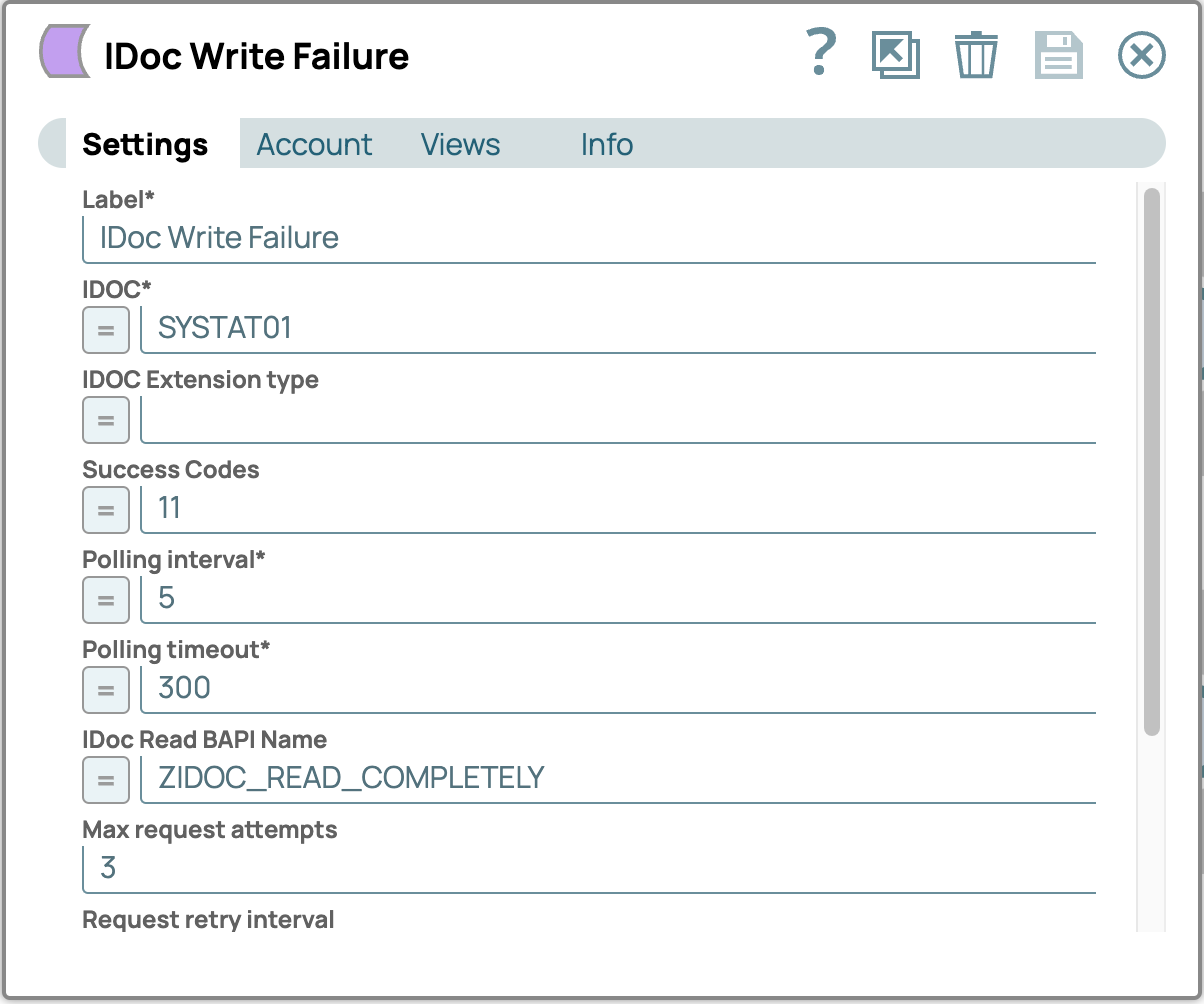Toggle expression button for Polling interval
This screenshot has height=1004, width=1204.
coord(106,600)
